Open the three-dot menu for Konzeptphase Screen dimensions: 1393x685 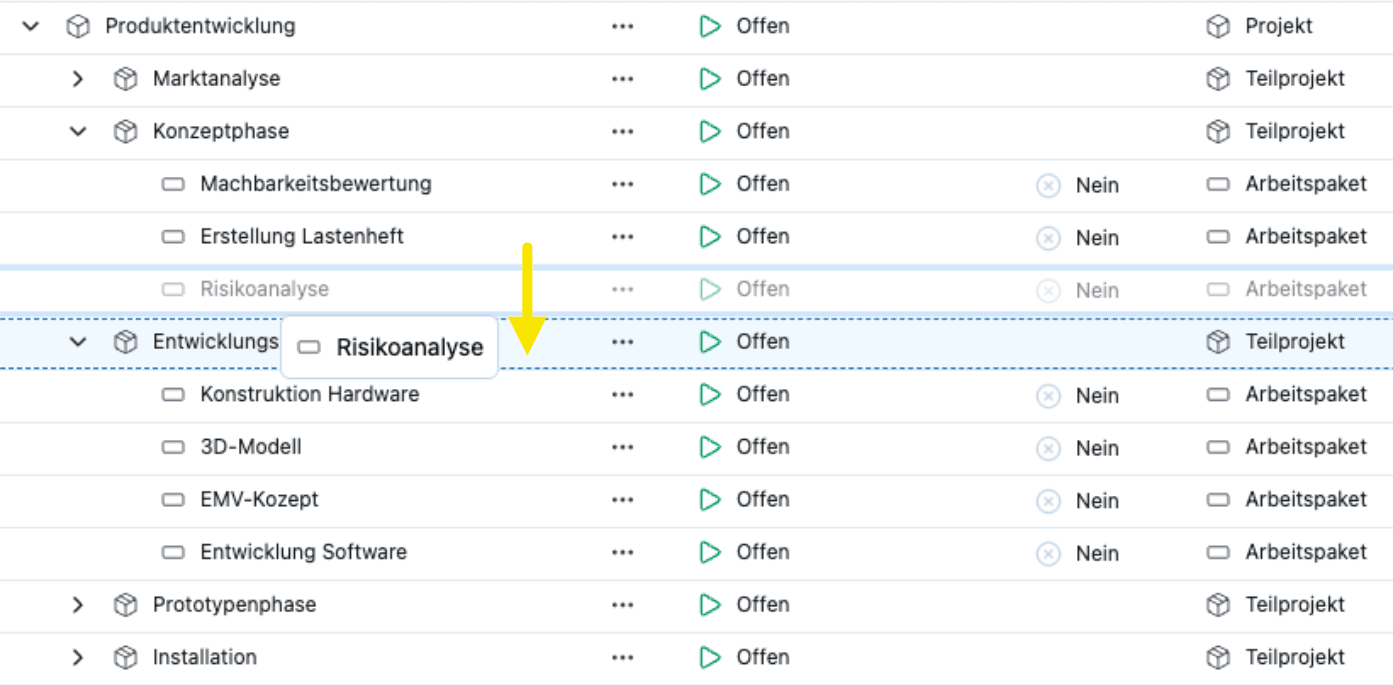(622, 132)
